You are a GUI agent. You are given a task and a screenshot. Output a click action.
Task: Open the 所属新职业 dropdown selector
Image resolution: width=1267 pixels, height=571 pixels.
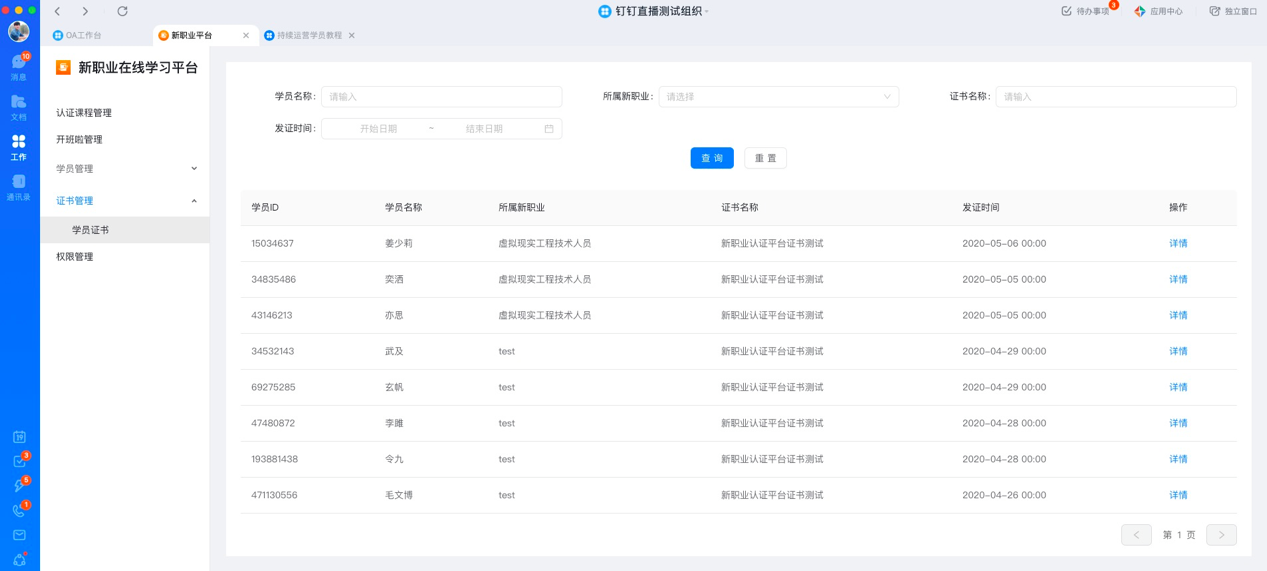778,97
